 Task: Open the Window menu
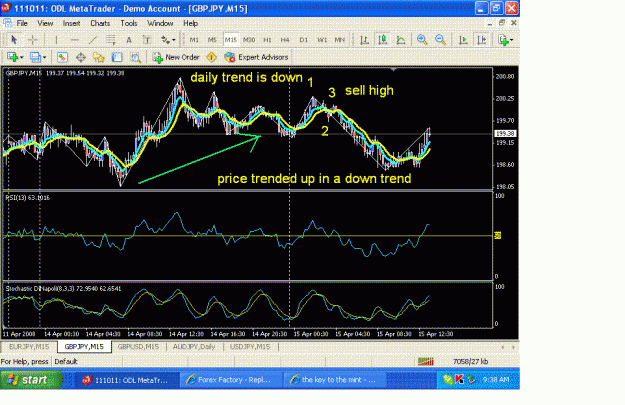(160, 24)
